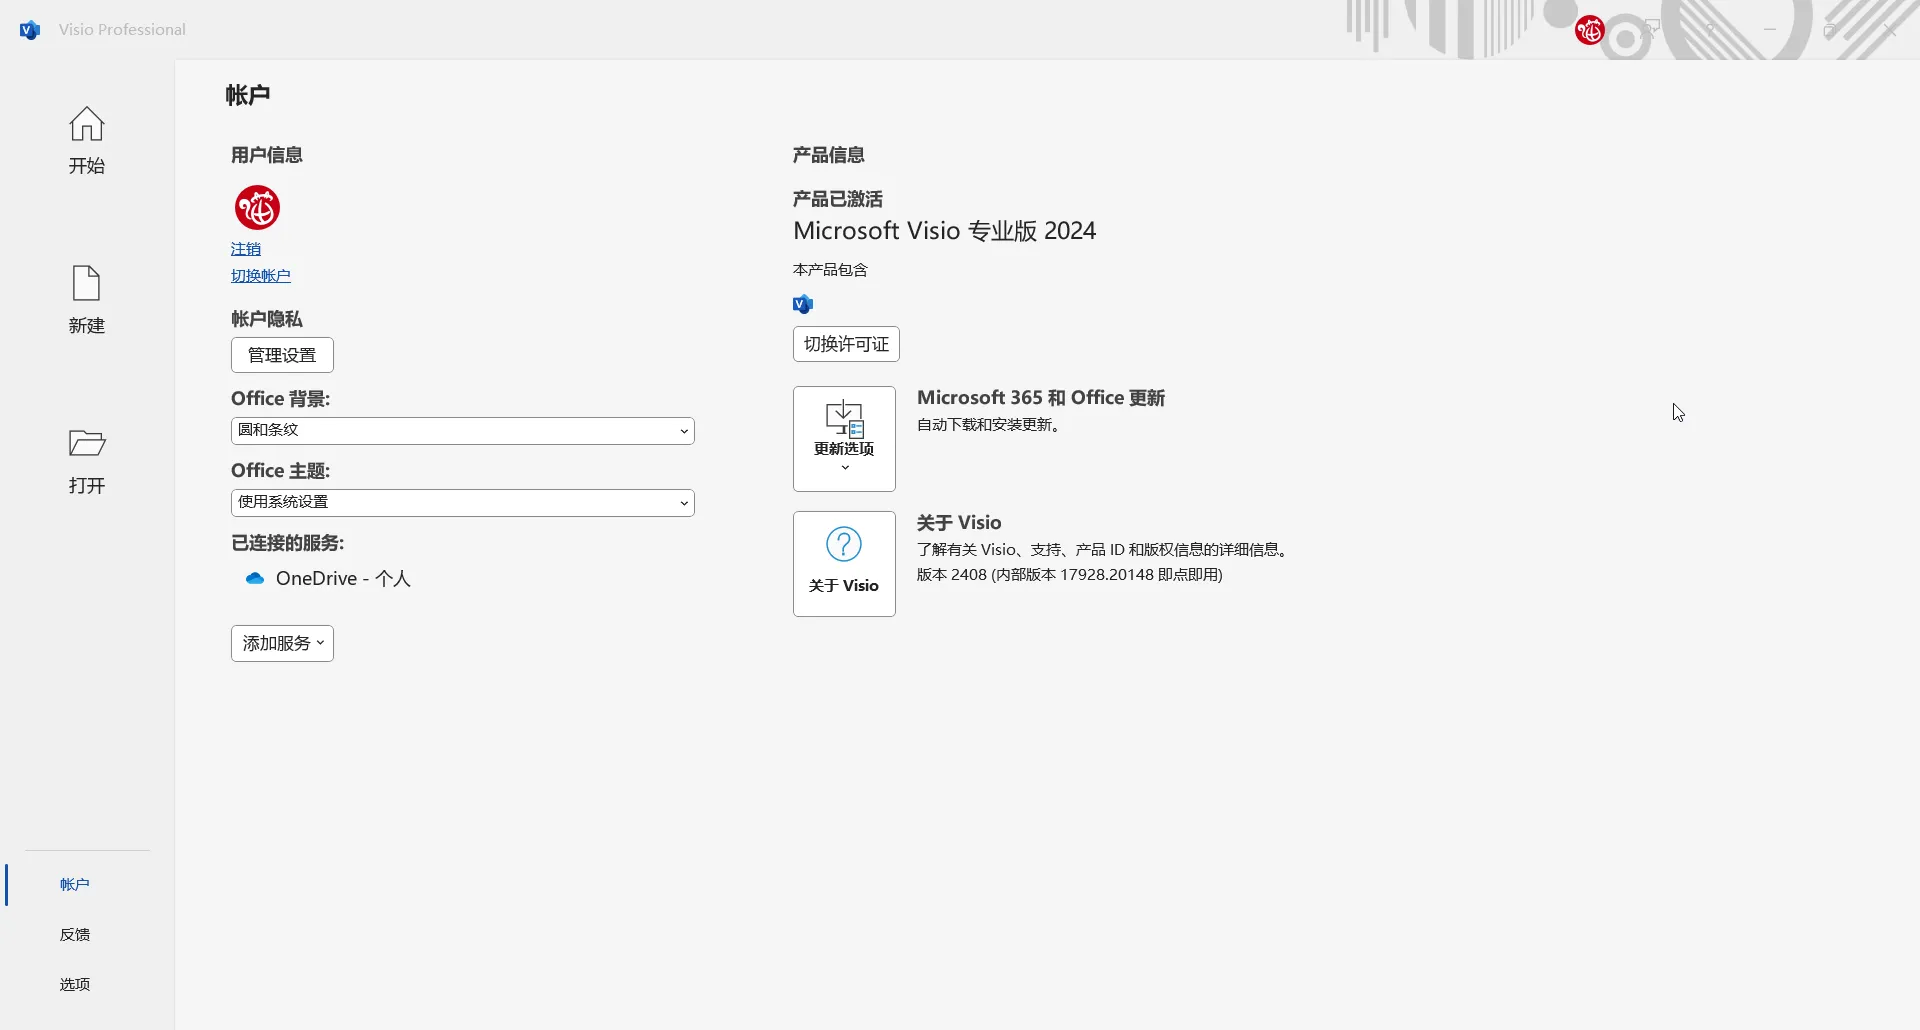1920x1030 pixels.
Task: Click the Visio product icon under 本产品包含
Action: point(803,304)
